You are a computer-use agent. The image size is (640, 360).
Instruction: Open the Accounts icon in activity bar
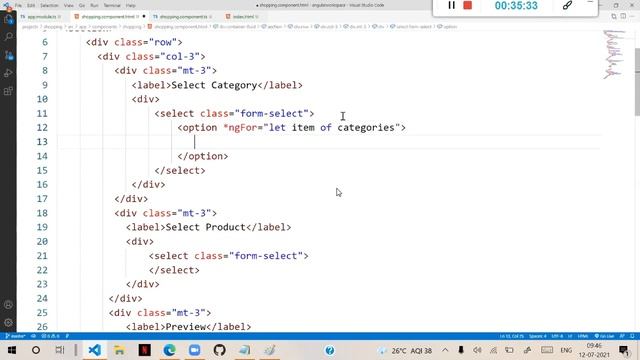8,305
